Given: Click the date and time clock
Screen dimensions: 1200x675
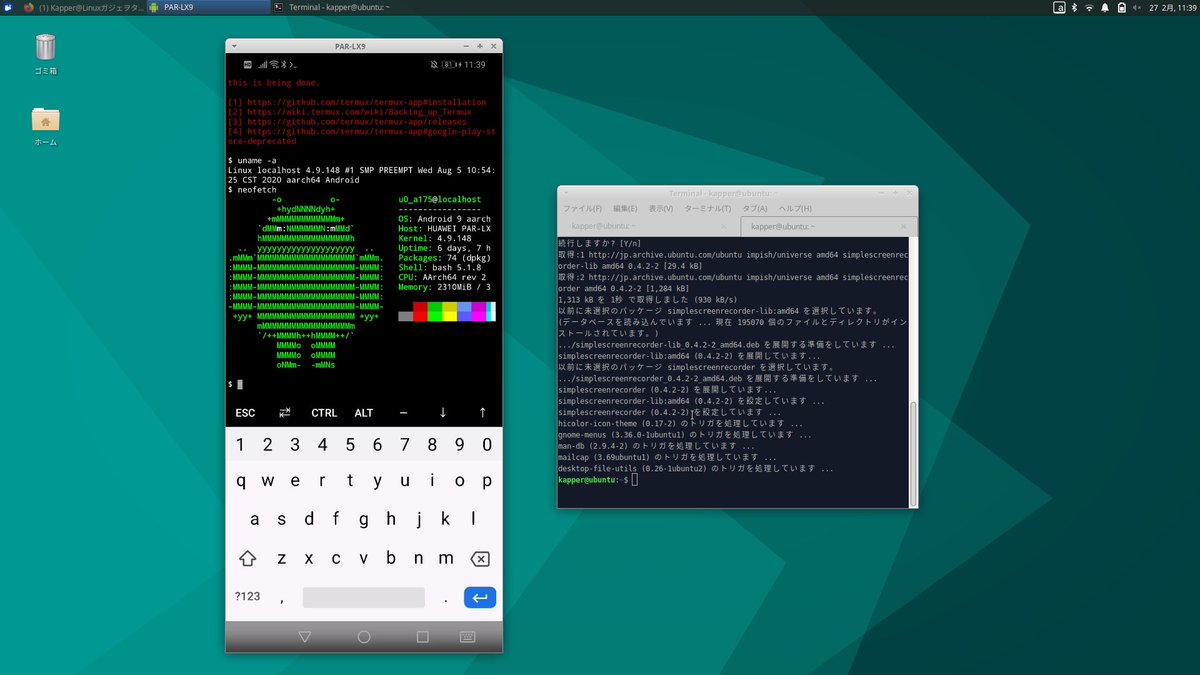Looking at the screenshot, I should 1174,7.
